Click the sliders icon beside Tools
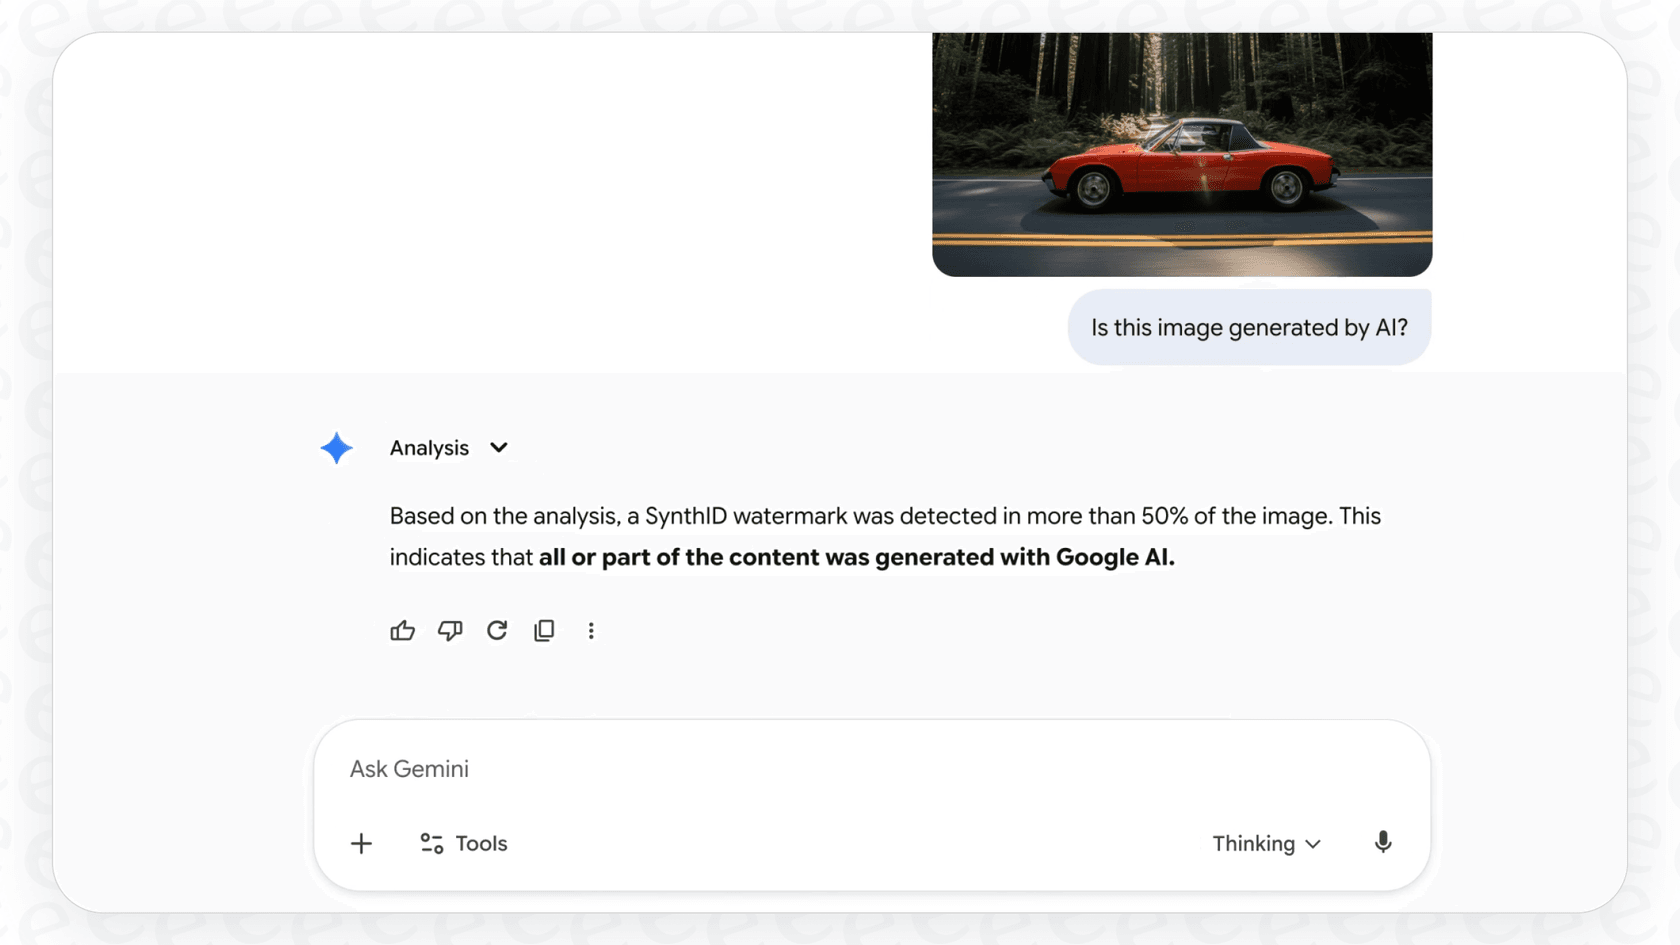The image size is (1680, 945). tap(432, 843)
